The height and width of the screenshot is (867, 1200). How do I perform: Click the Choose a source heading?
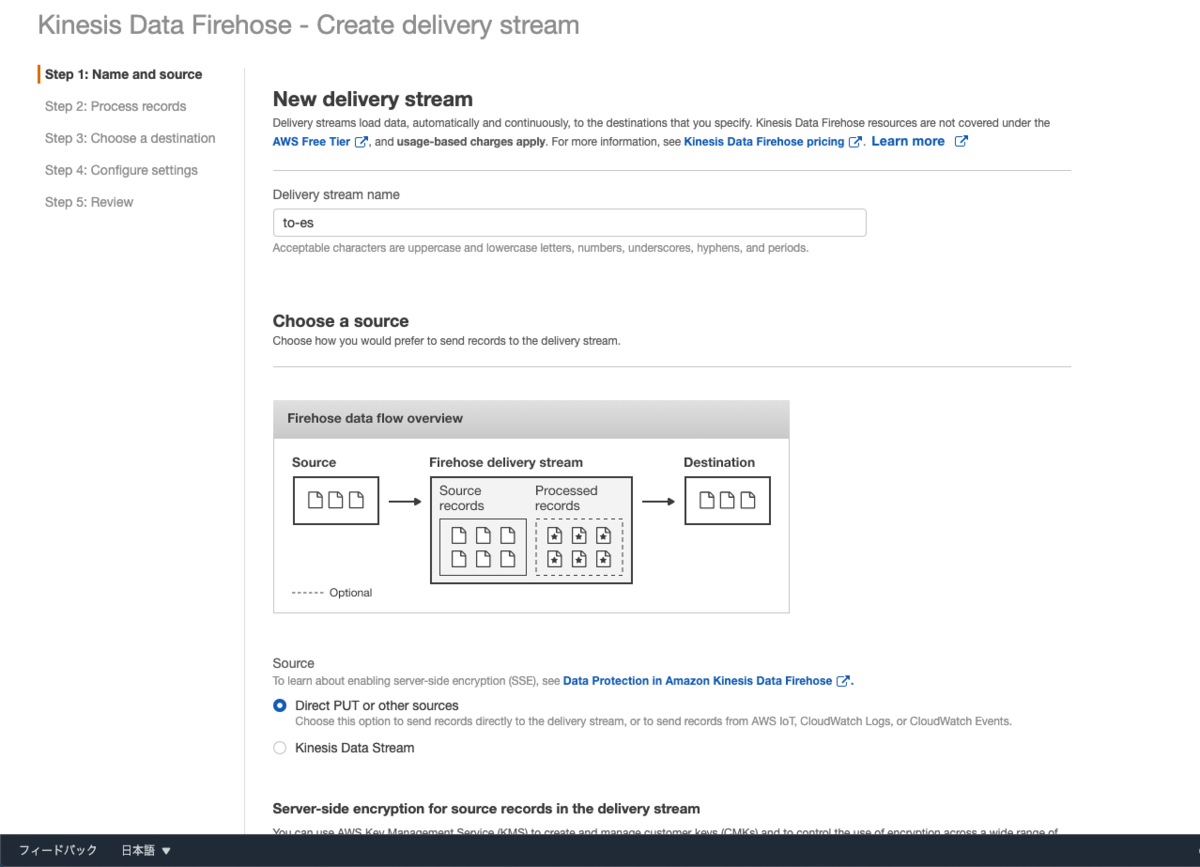(341, 321)
